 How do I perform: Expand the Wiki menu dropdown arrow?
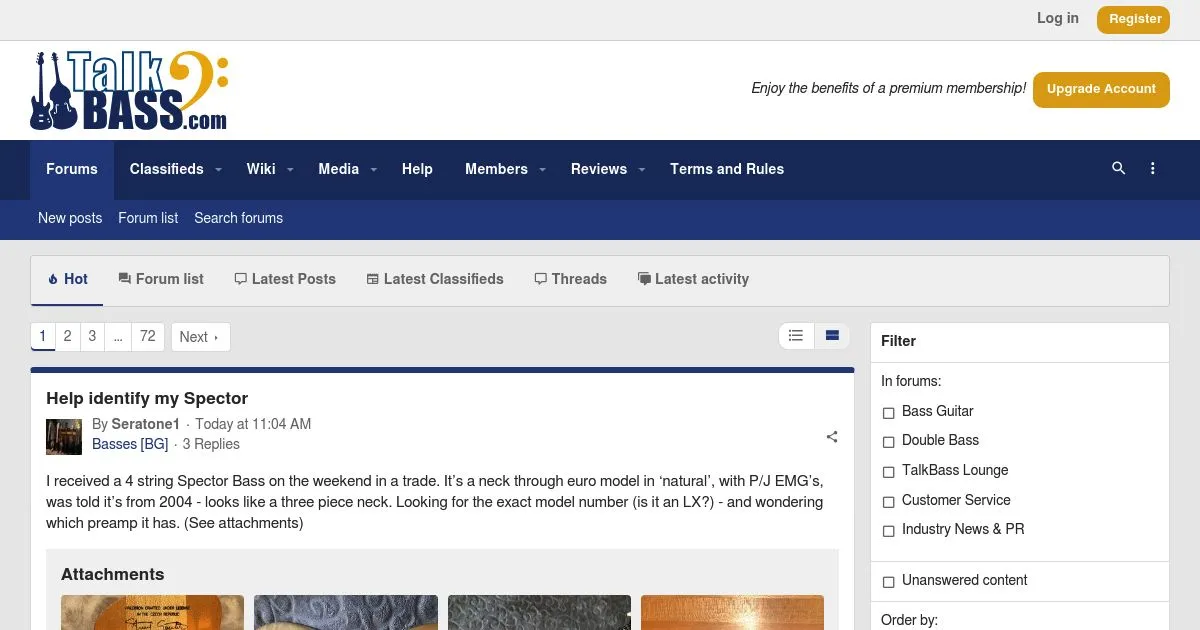click(290, 170)
